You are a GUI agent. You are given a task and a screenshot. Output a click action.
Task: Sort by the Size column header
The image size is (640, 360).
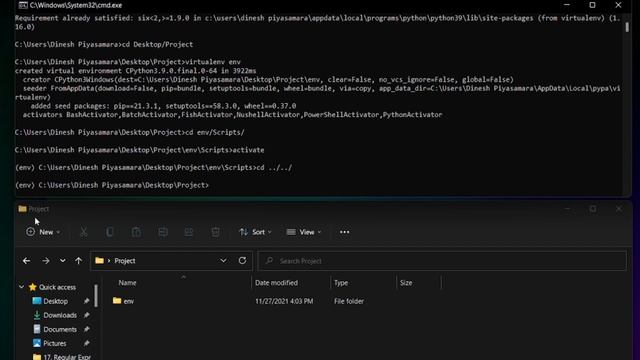(x=406, y=282)
